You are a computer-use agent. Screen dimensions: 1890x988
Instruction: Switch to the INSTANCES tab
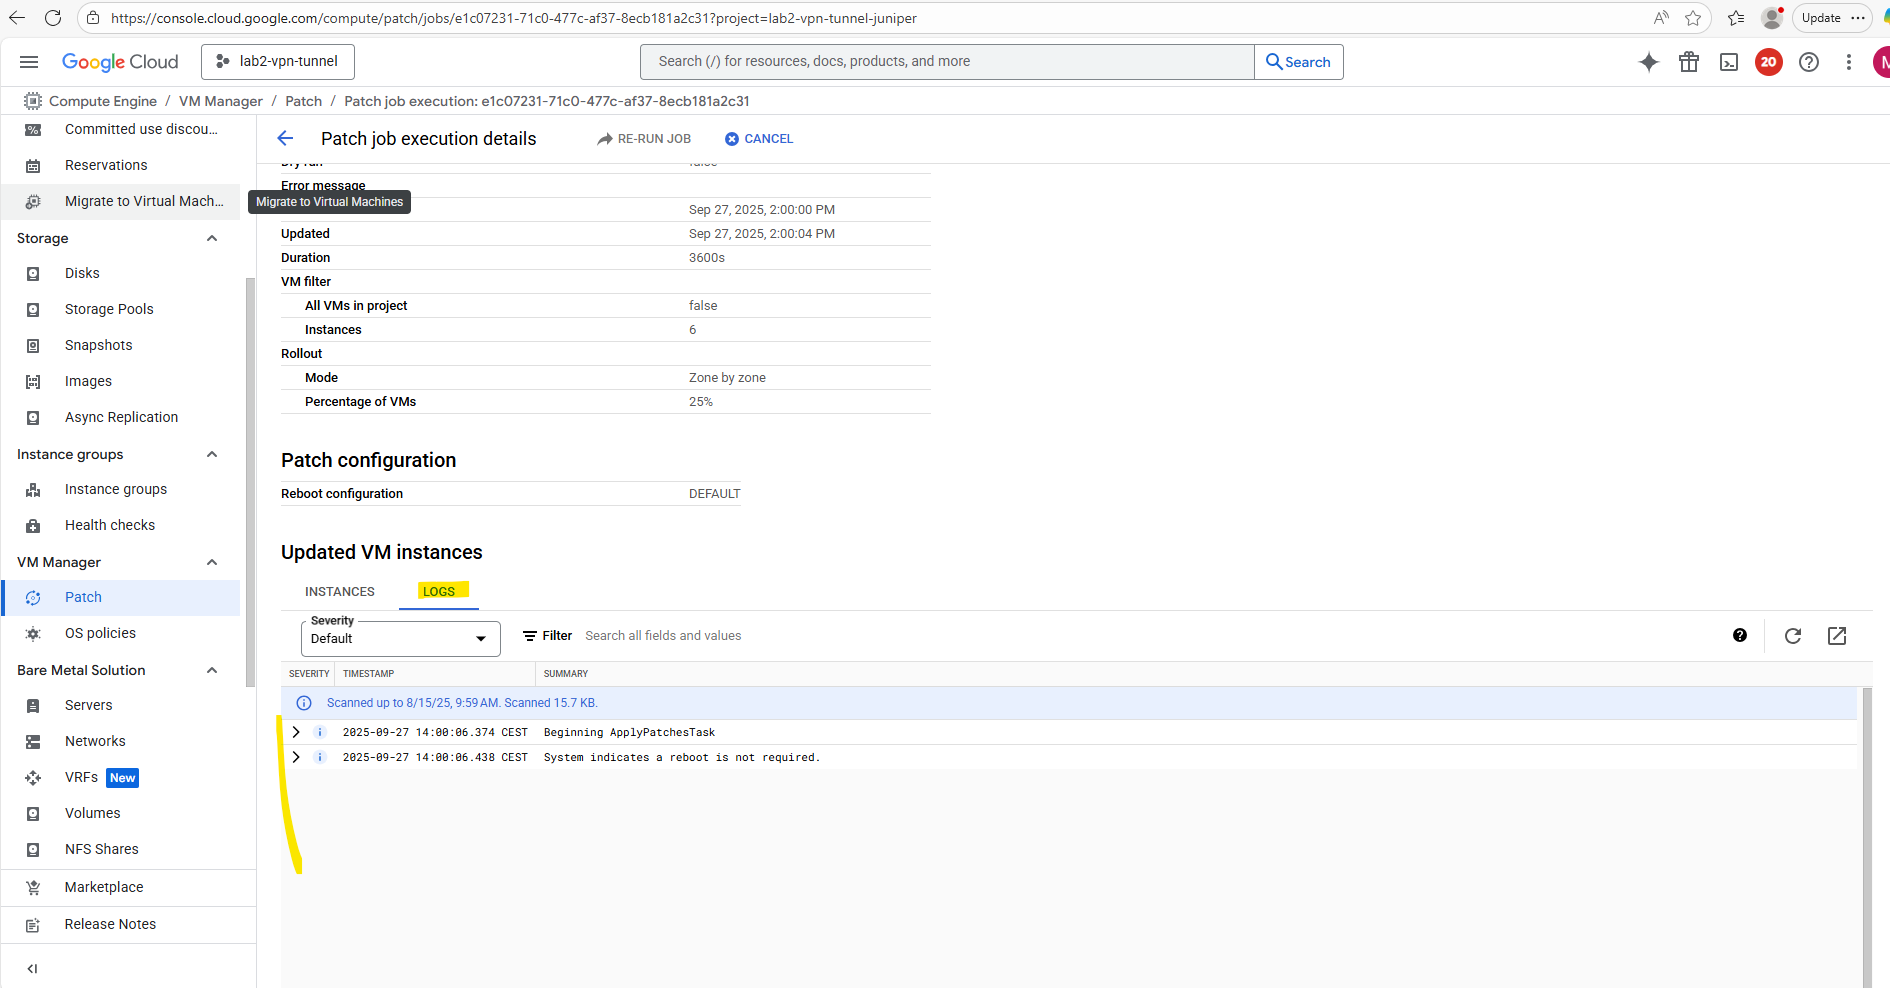(340, 592)
